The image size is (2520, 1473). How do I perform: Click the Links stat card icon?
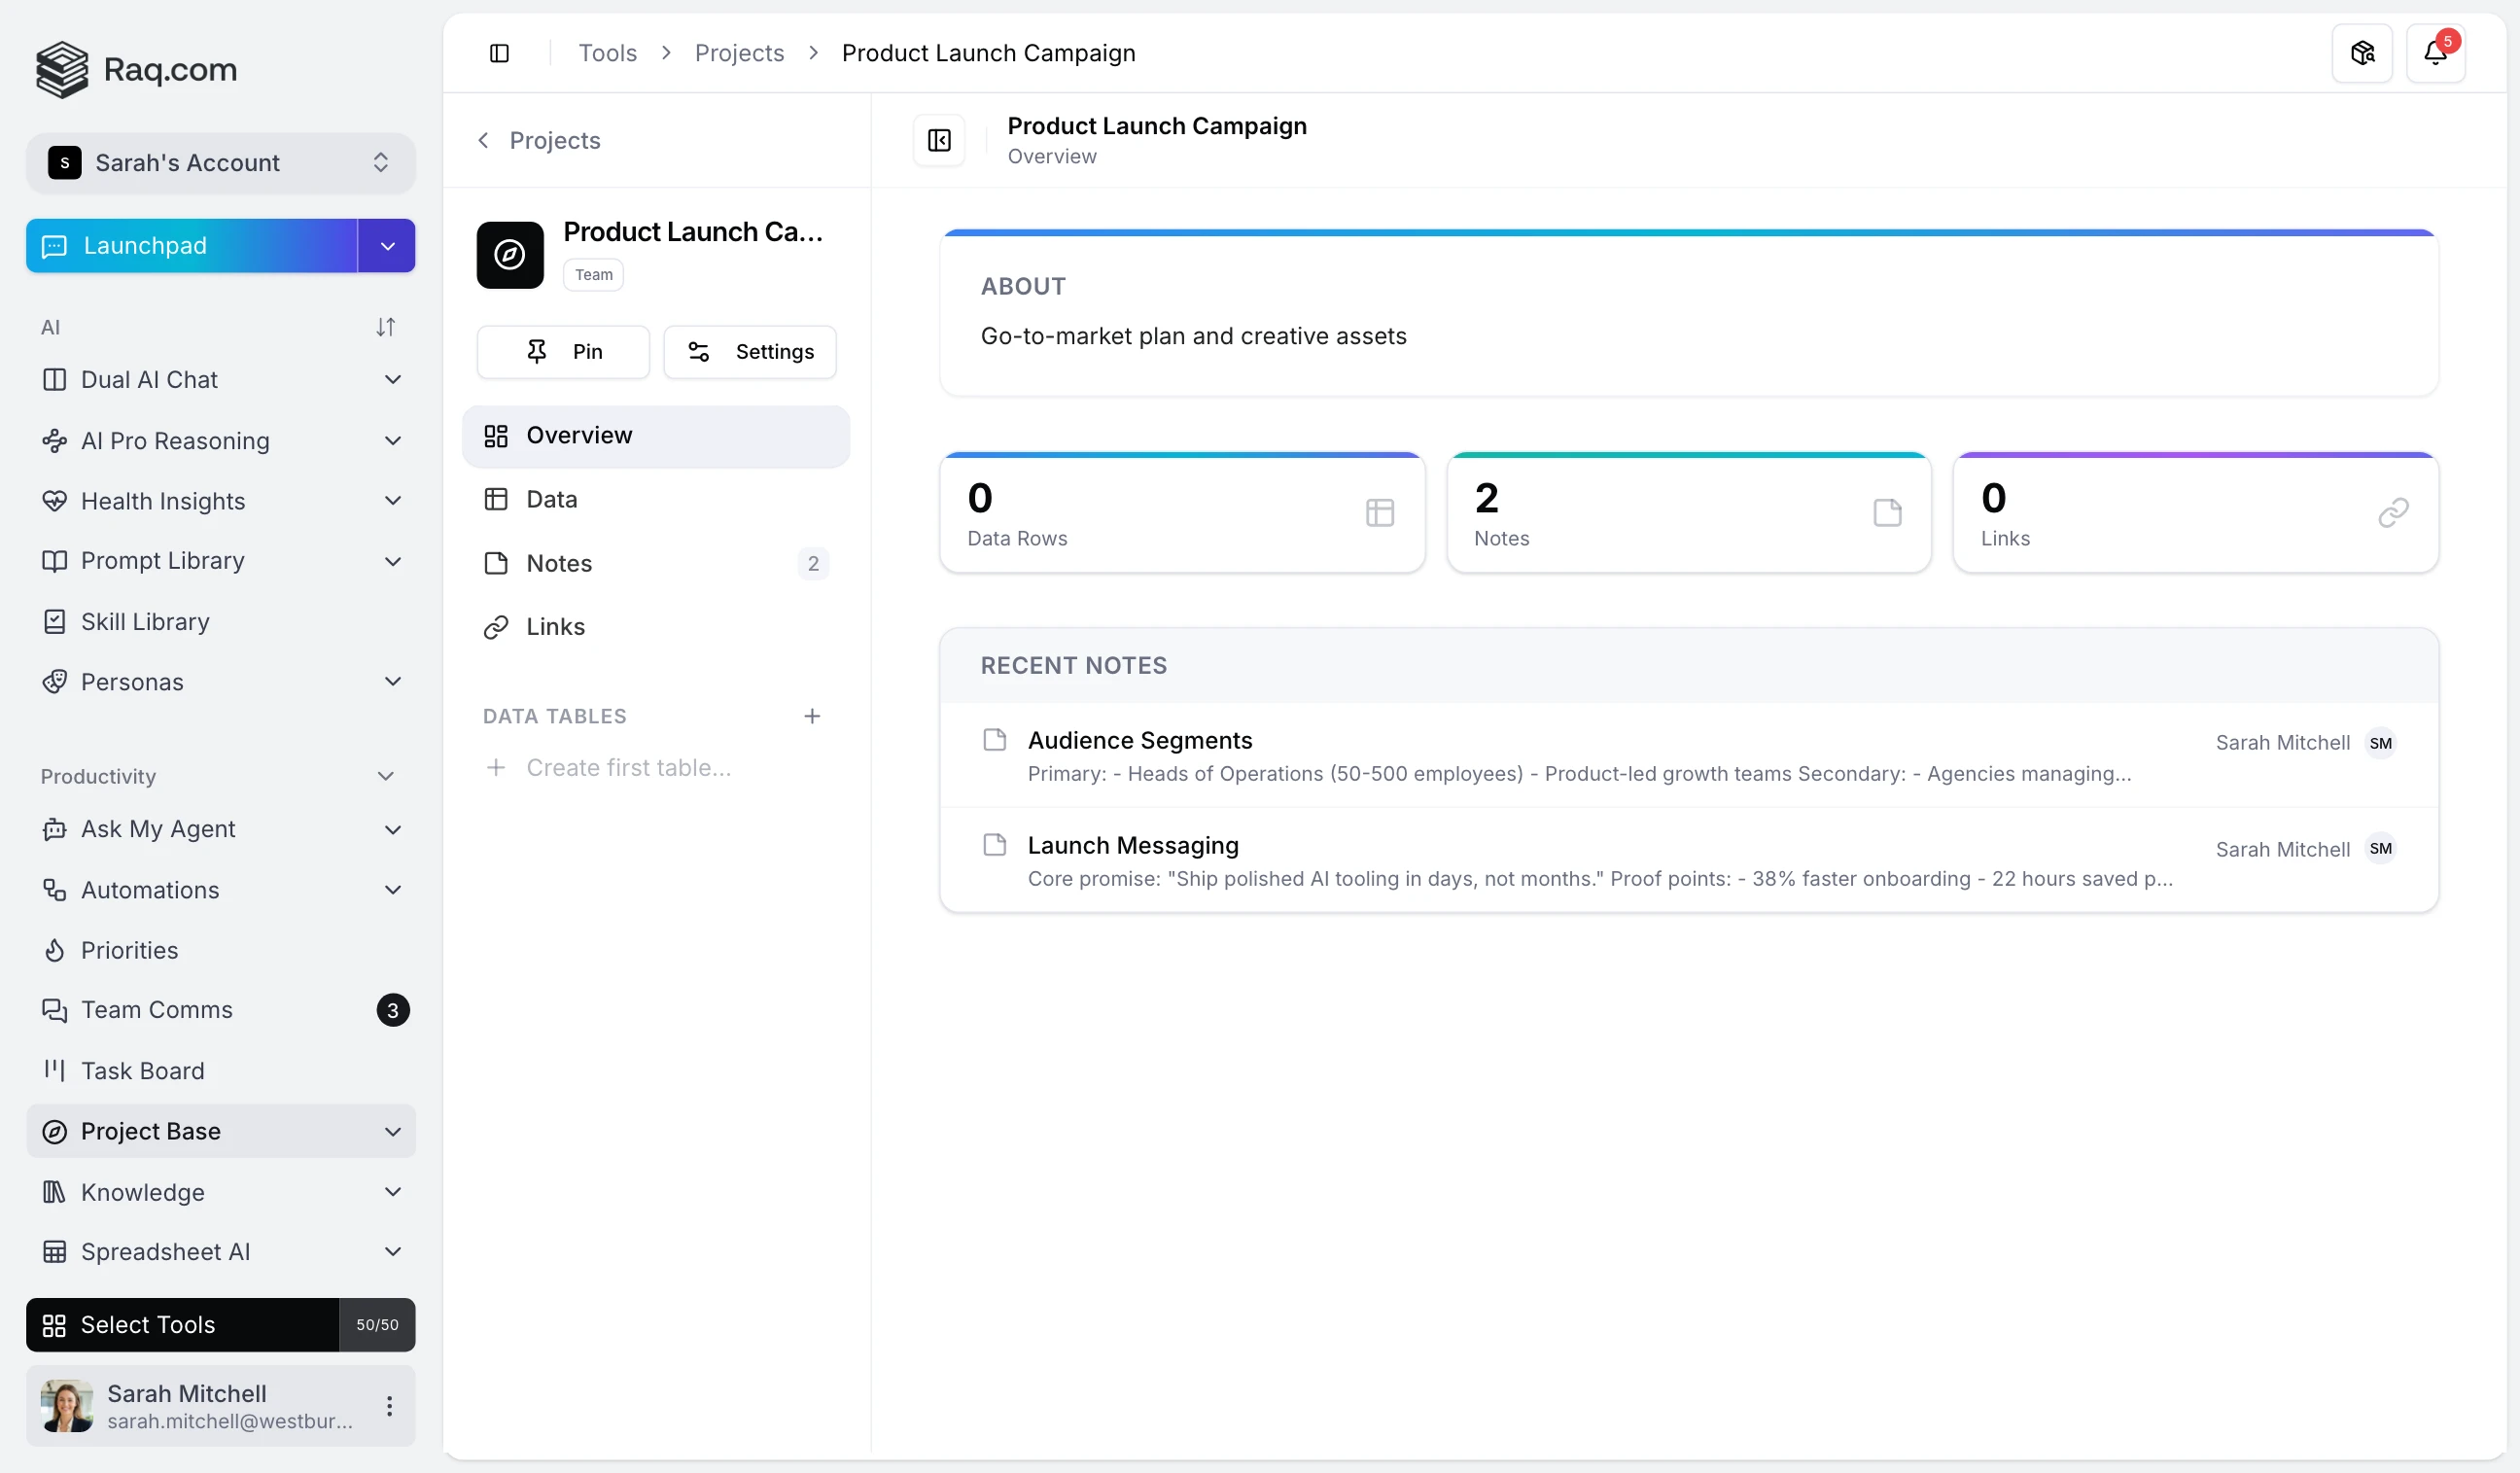(2391, 513)
